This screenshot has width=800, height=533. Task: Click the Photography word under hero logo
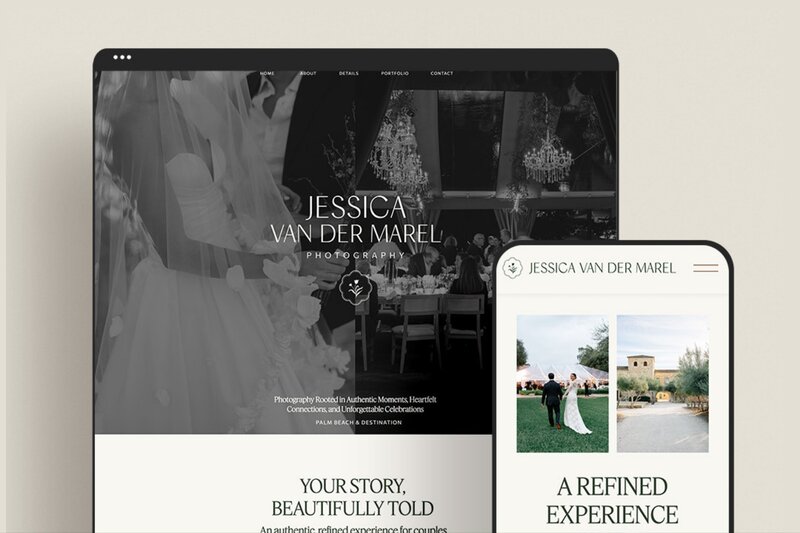[355, 256]
